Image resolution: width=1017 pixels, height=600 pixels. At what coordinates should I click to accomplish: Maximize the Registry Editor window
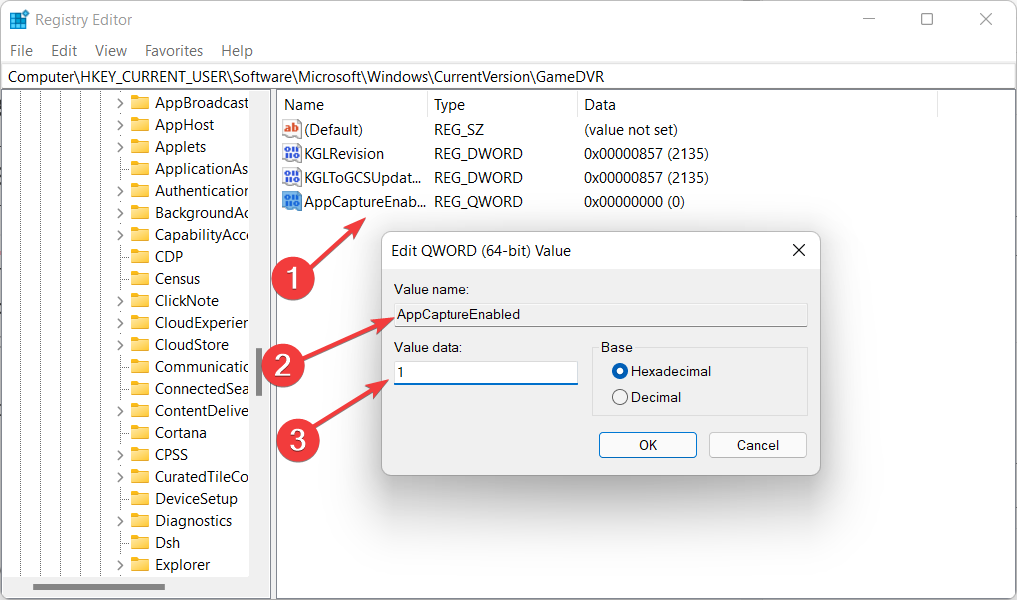(927, 19)
